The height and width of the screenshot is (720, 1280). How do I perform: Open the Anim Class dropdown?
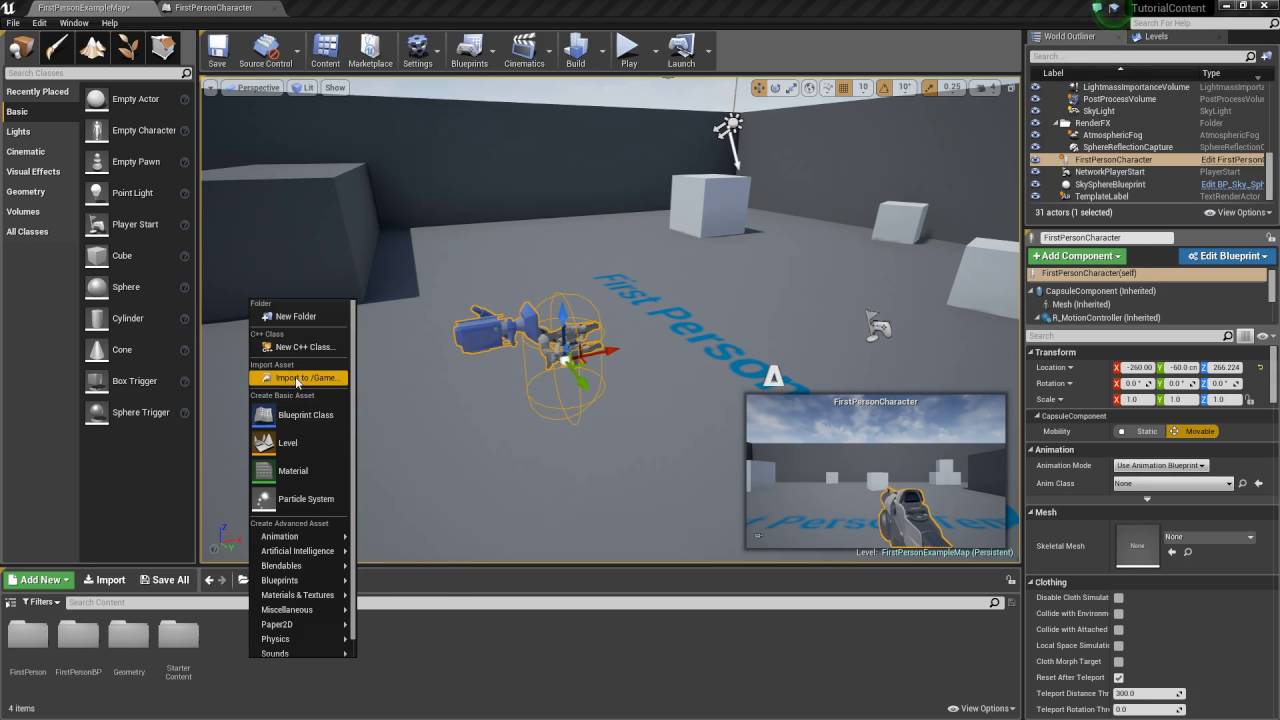1174,483
